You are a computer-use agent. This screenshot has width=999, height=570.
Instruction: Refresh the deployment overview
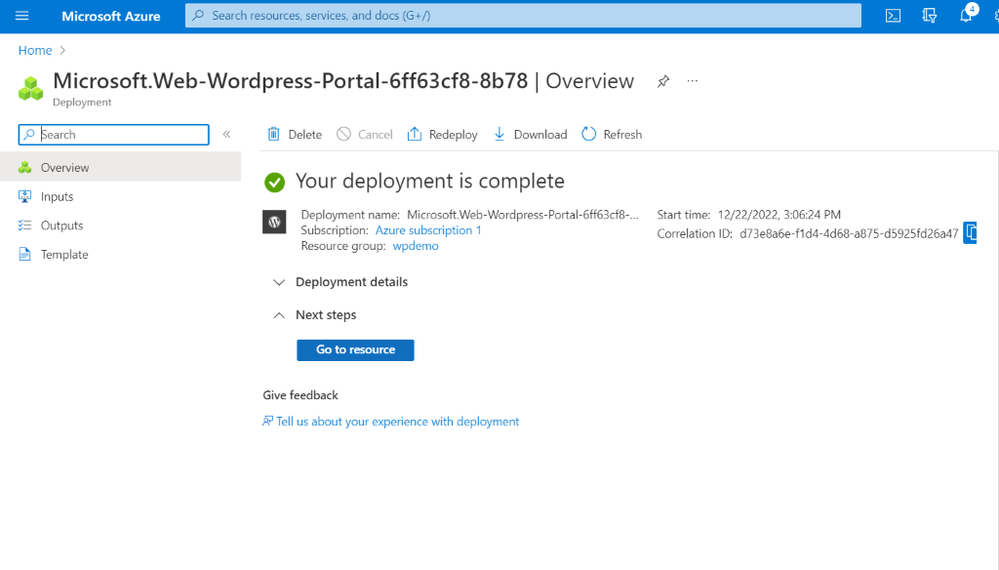[x=612, y=134]
